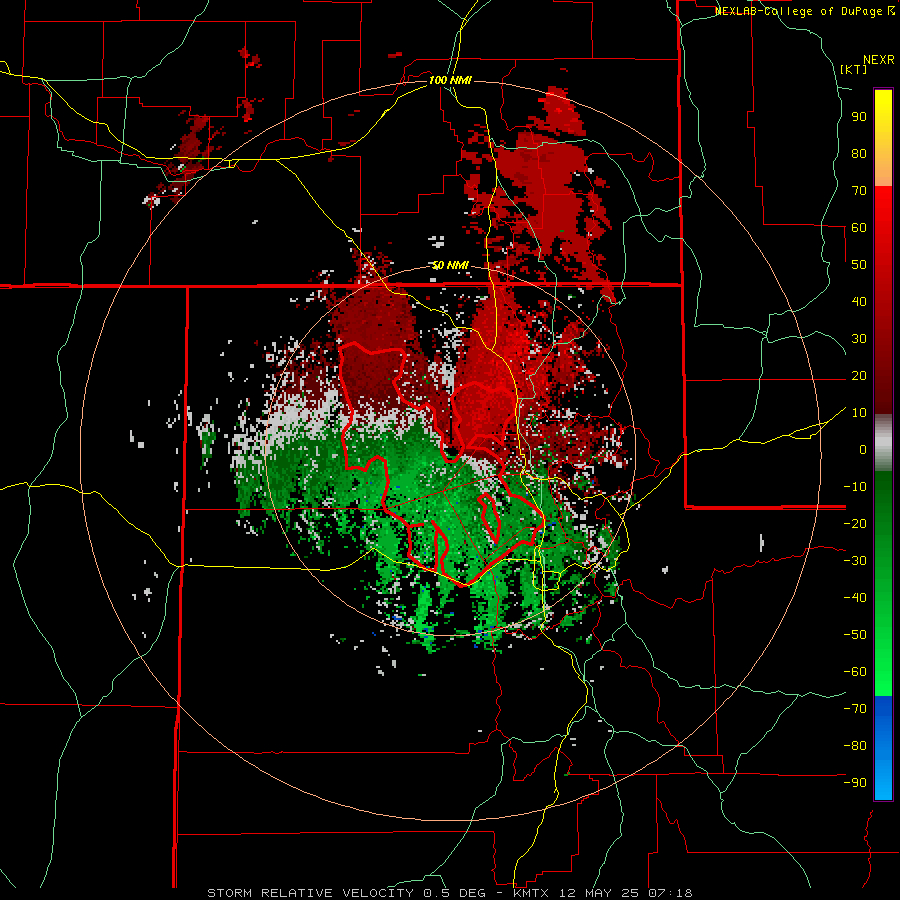Click the "-30" velocity scale label

point(855,561)
